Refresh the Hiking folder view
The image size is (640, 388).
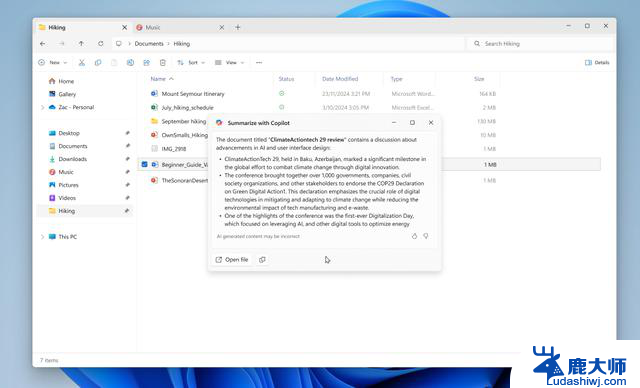(x=100, y=44)
